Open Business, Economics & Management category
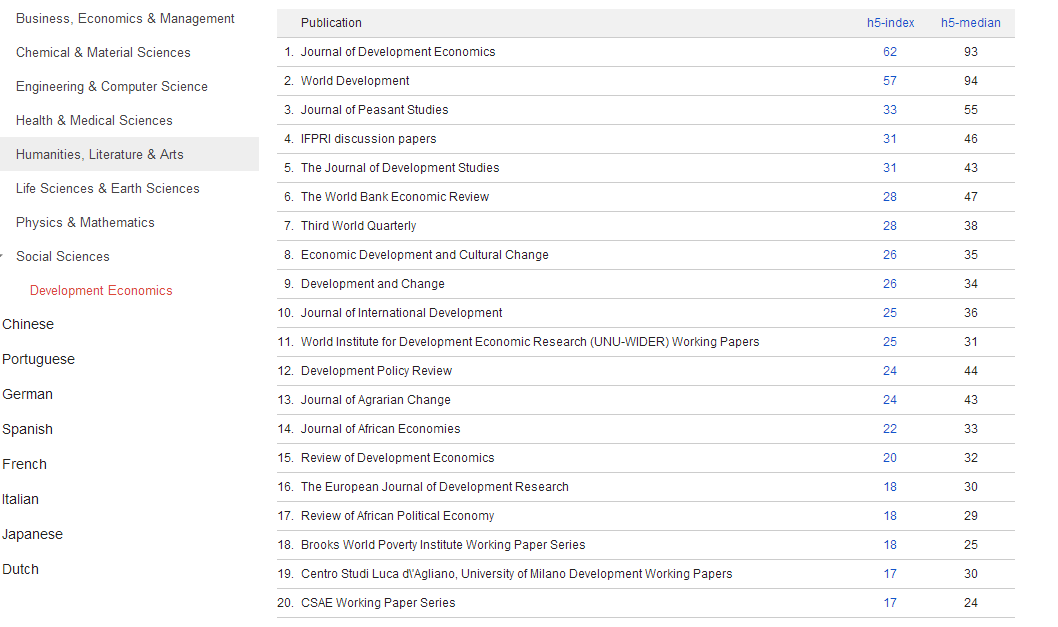The height and width of the screenshot is (627, 1058). pyautogui.click(x=125, y=19)
